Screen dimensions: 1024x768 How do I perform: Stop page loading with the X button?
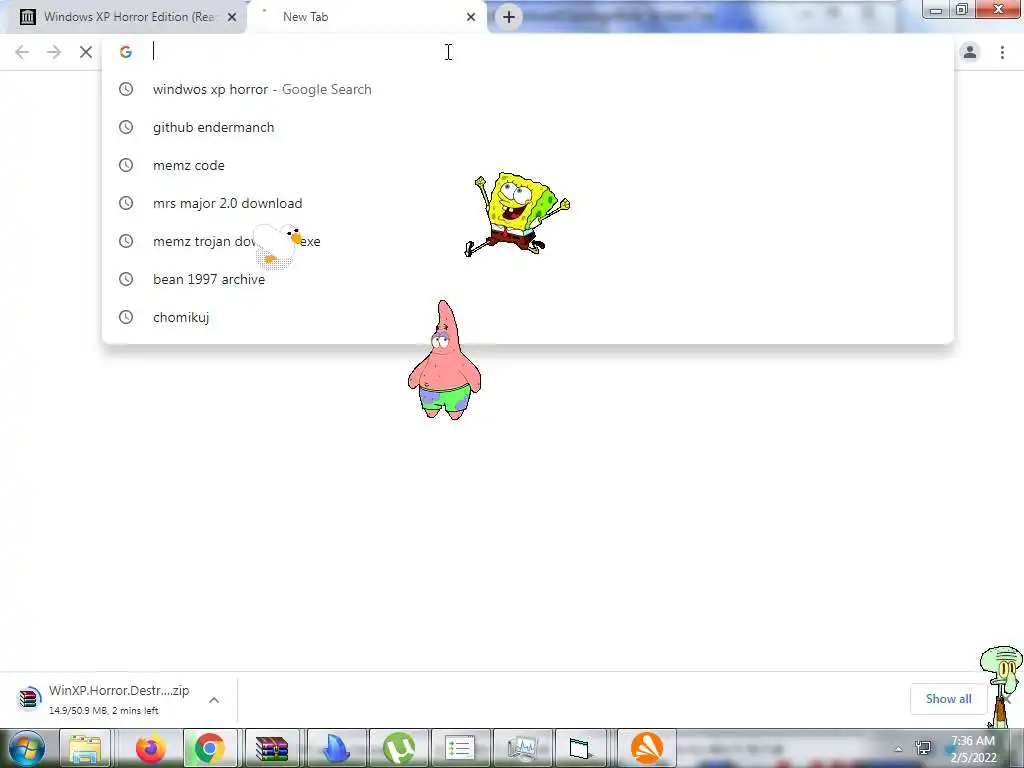[x=86, y=52]
